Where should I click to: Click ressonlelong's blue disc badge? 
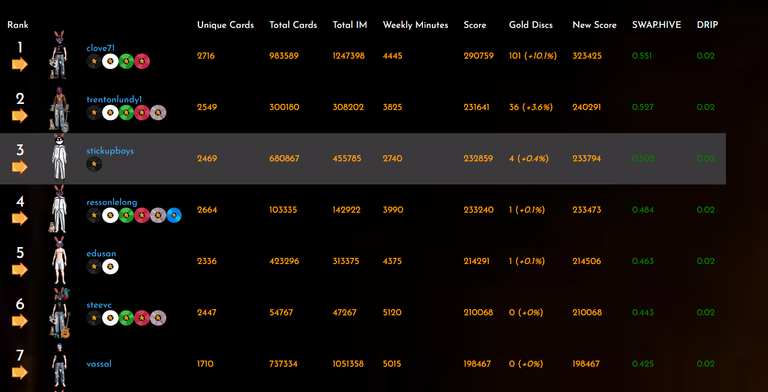pyautogui.click(x=174, y=215)
